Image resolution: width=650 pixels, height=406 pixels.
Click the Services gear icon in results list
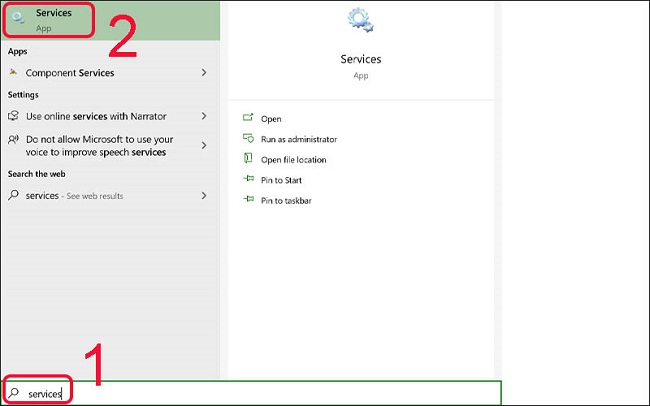(18, 17)
